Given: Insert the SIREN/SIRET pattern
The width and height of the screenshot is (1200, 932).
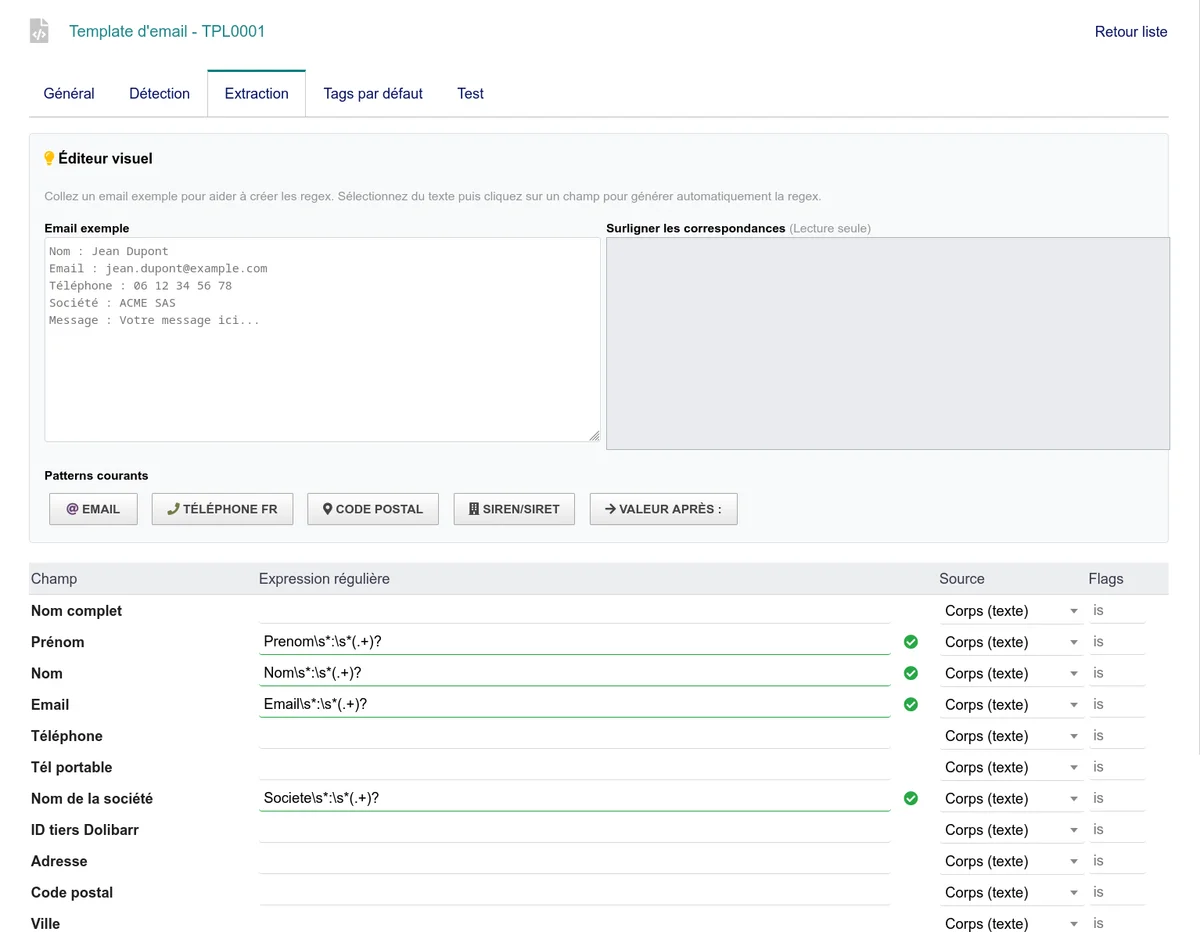Looking at the screenshot, I should 514,509.
